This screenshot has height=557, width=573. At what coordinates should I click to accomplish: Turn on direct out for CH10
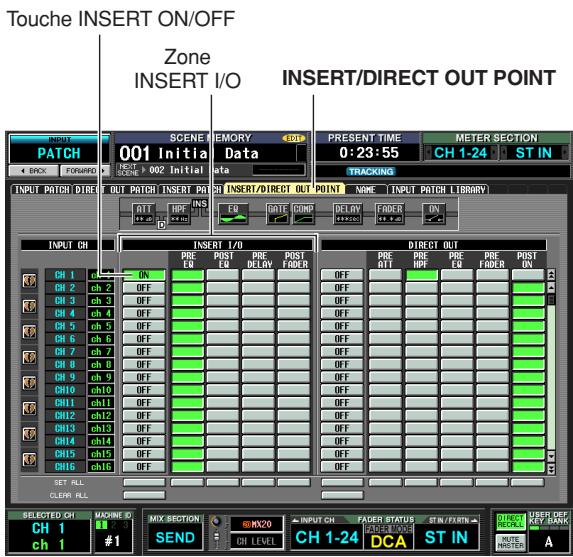342,390
